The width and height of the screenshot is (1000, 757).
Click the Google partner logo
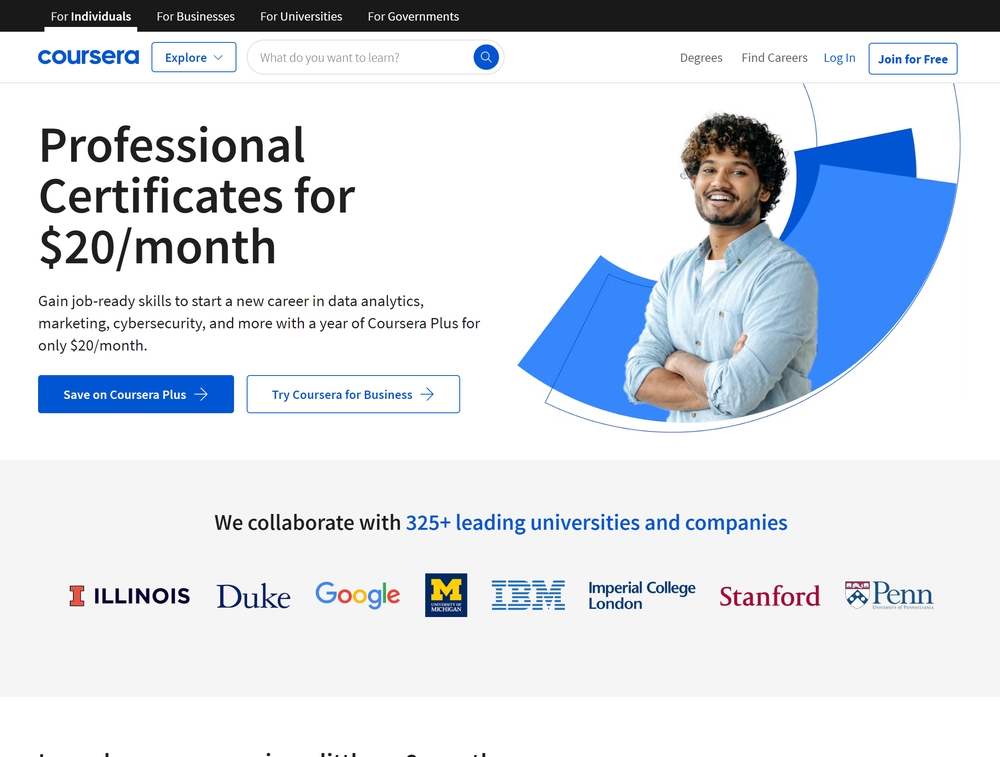point(357,594)
